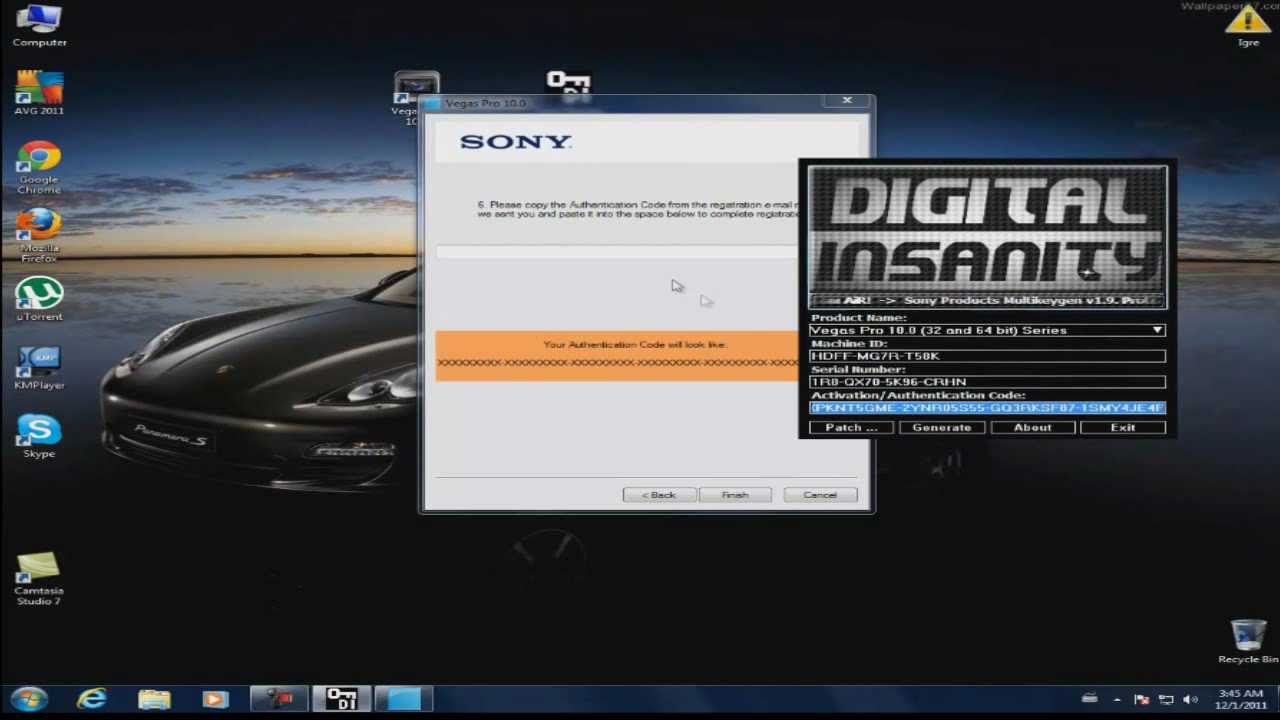Select the Activation/Authentication Code field
This screenshot has height=720, width=1280.
(x=987, y=408)
